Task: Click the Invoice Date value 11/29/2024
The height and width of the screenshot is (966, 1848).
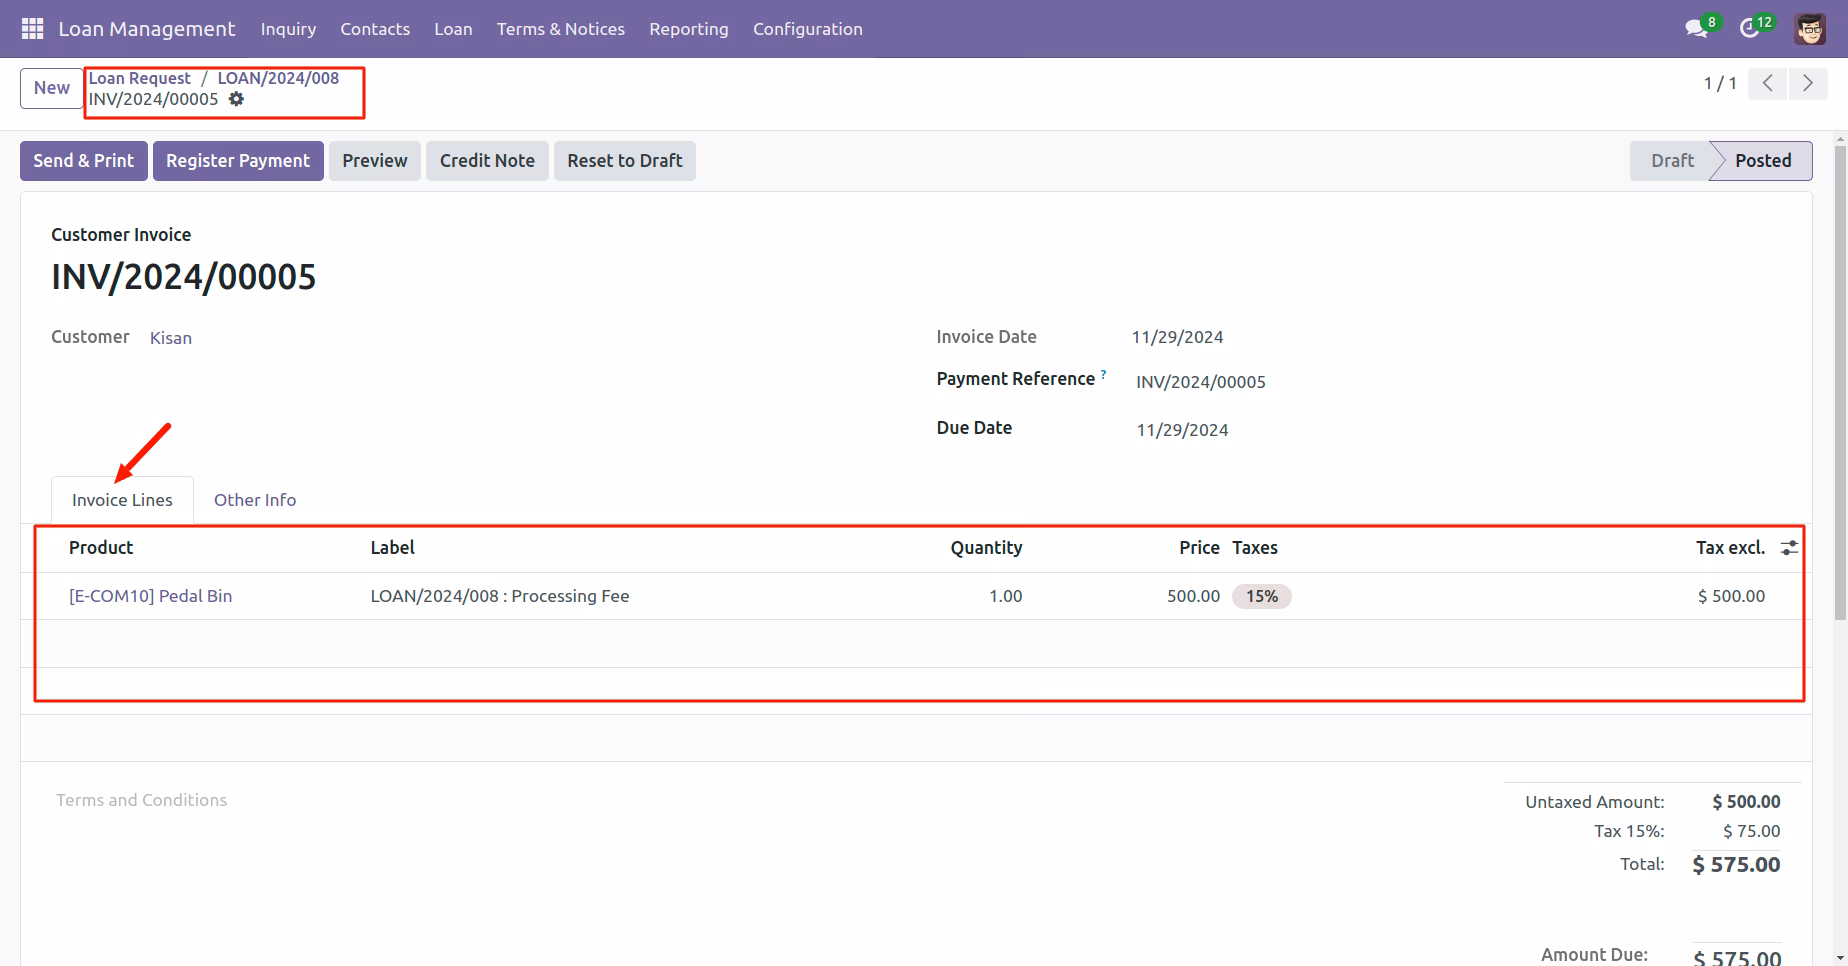Action: pos(1177,337)
